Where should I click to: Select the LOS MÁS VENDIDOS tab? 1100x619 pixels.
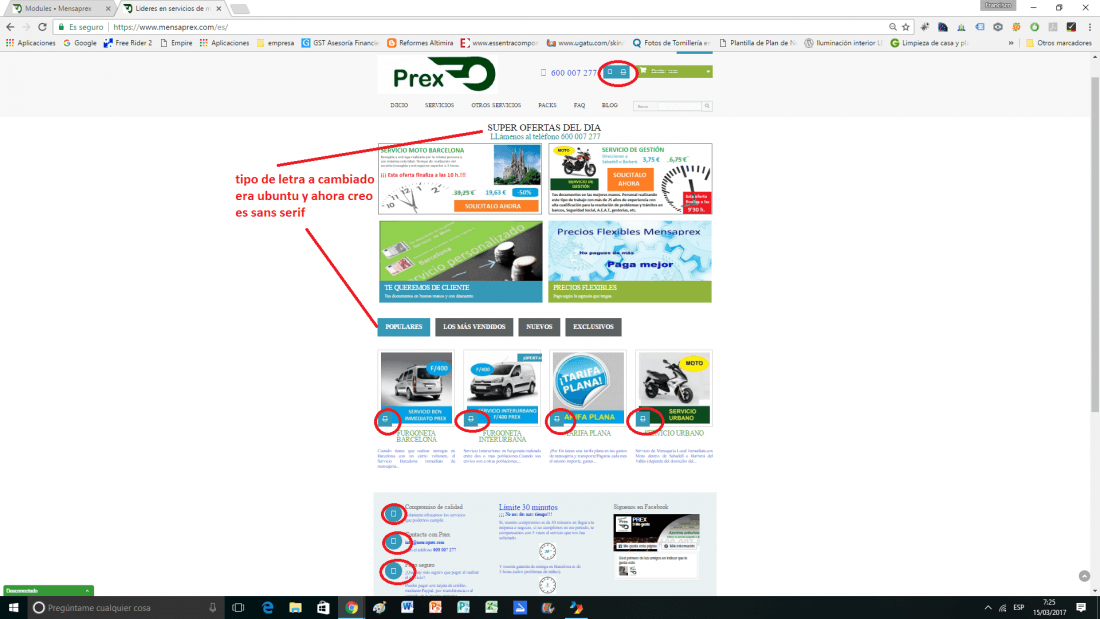coord(474,327)
